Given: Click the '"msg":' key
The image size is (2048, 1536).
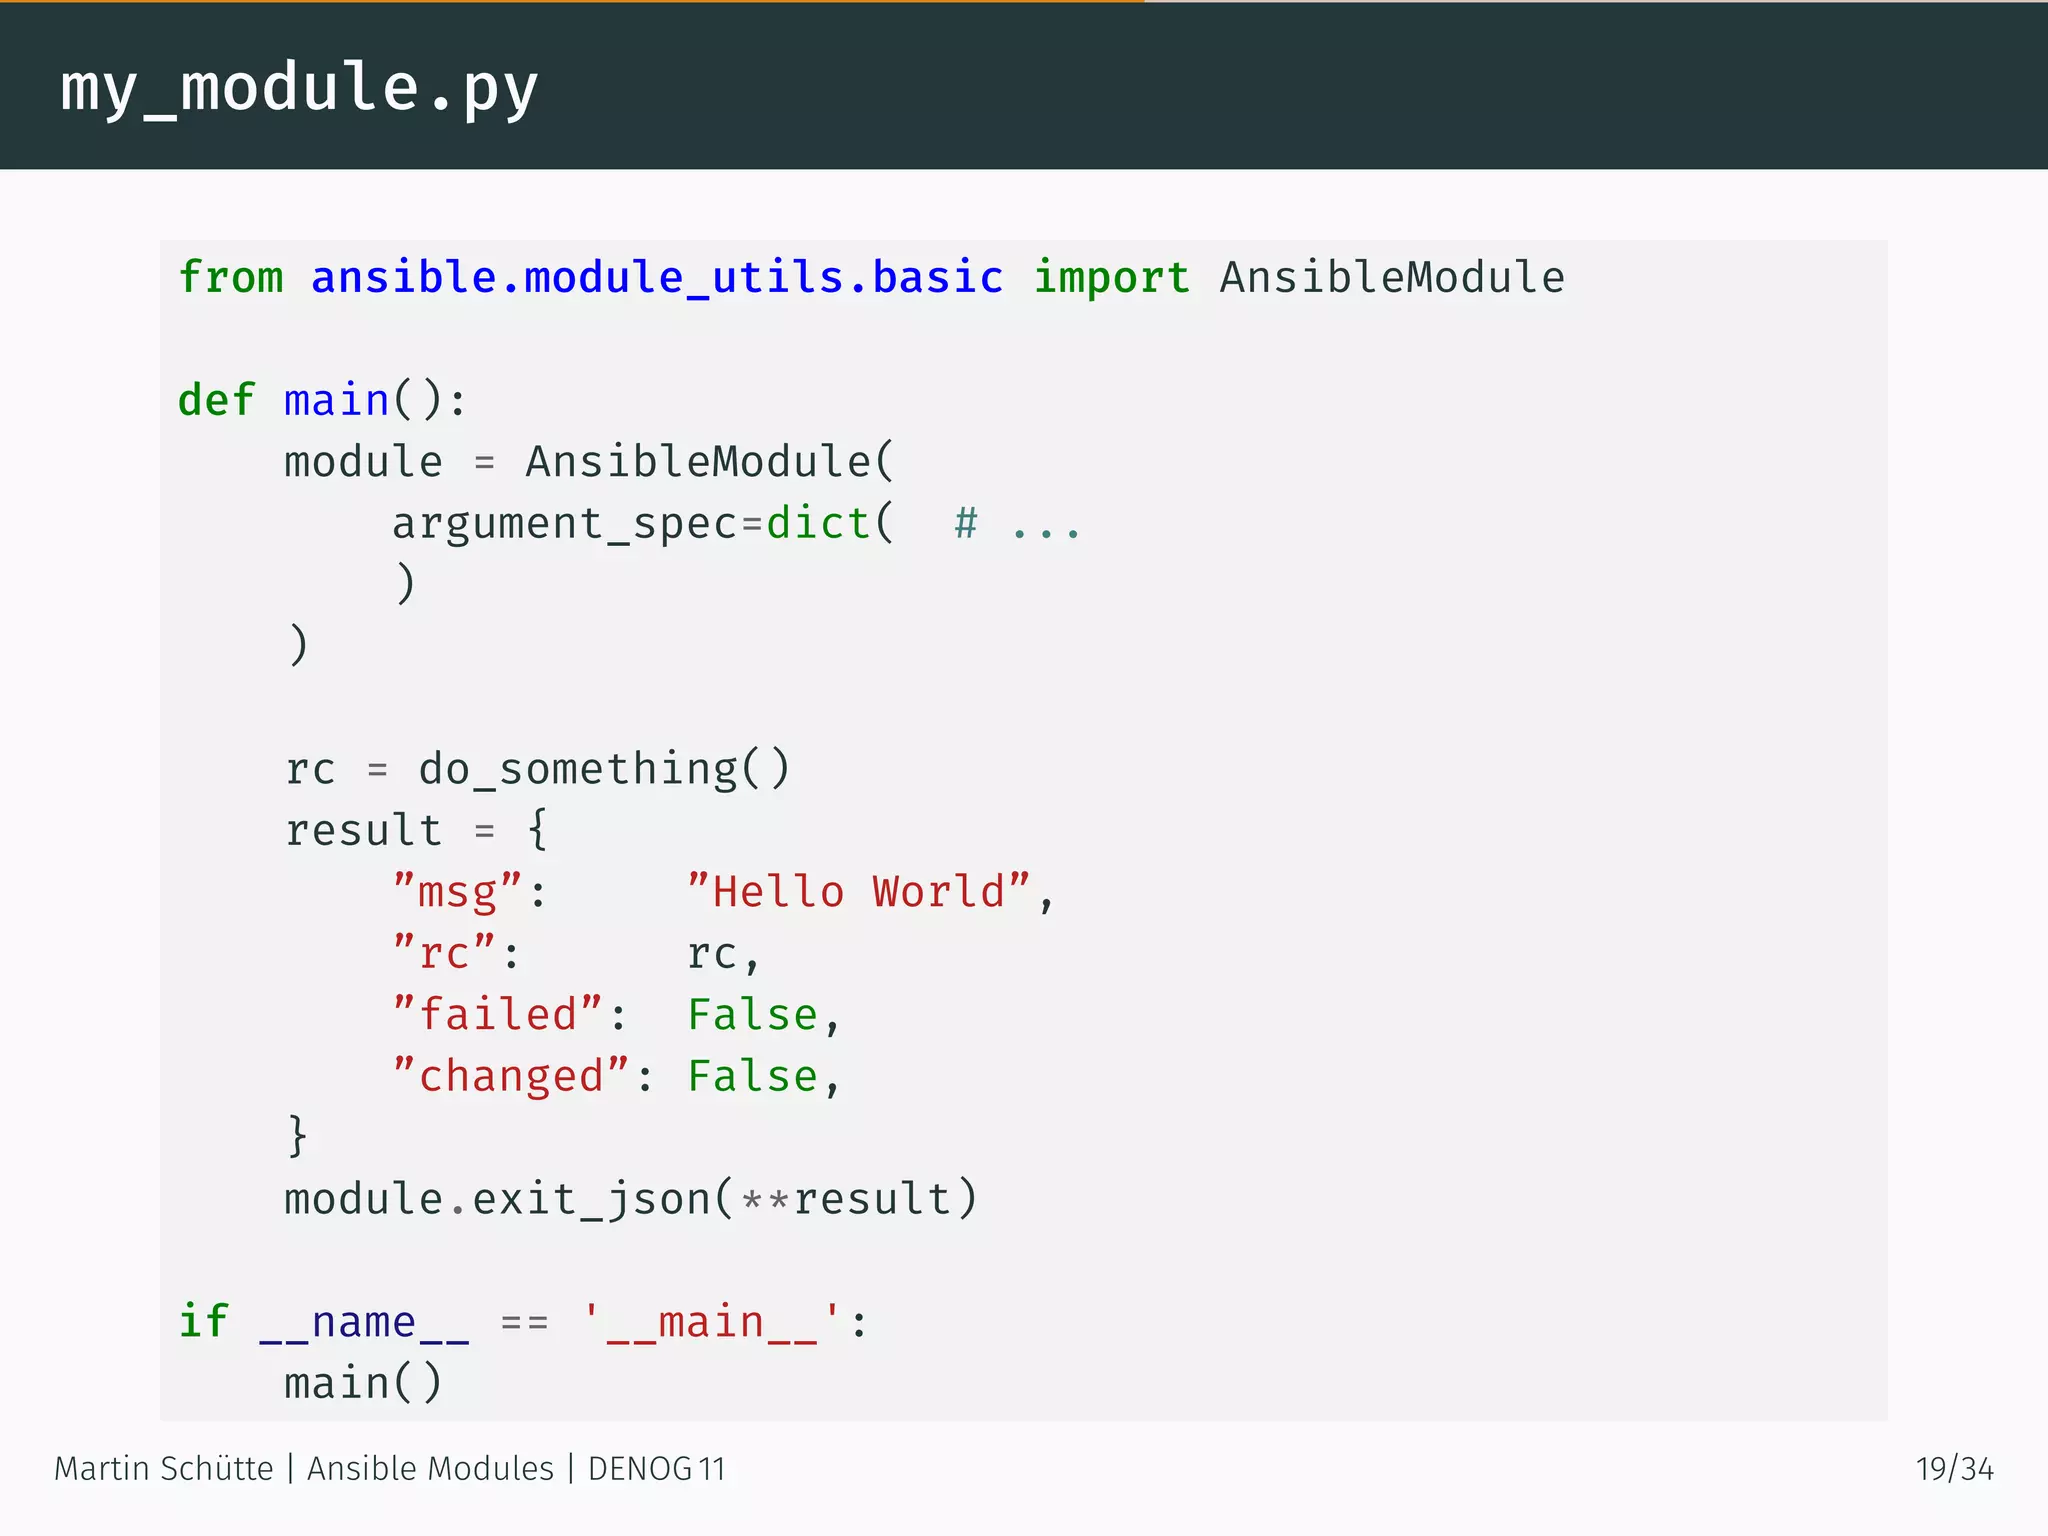Looking at the screenshot, I should (x=470, y=892).
